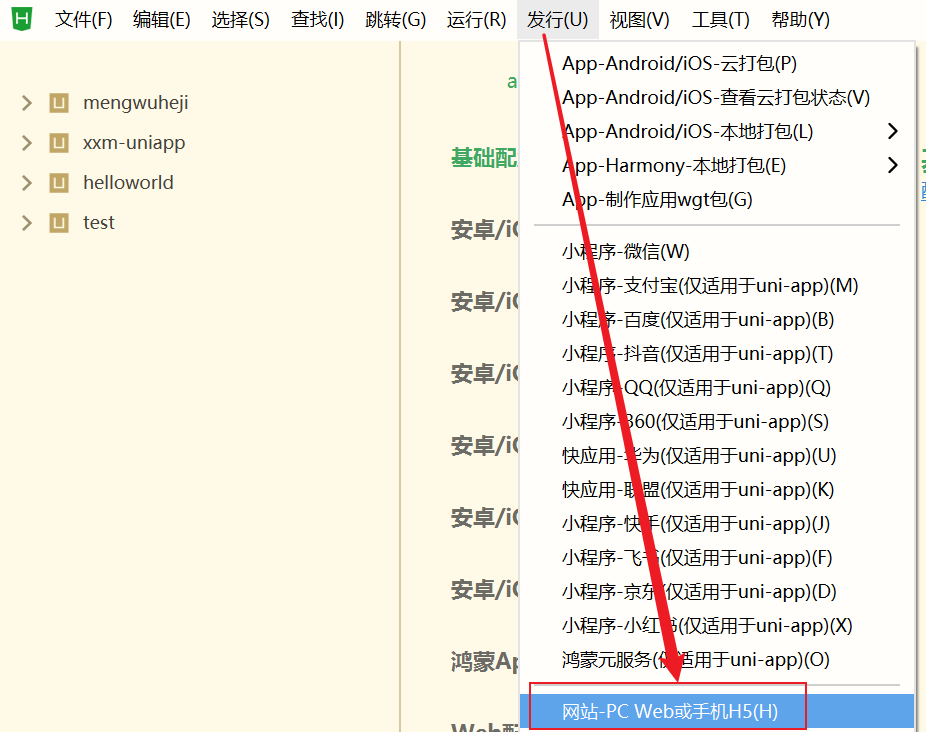Expand the test project
This screenshot has height=732, width=926.
tap(27, 223)
